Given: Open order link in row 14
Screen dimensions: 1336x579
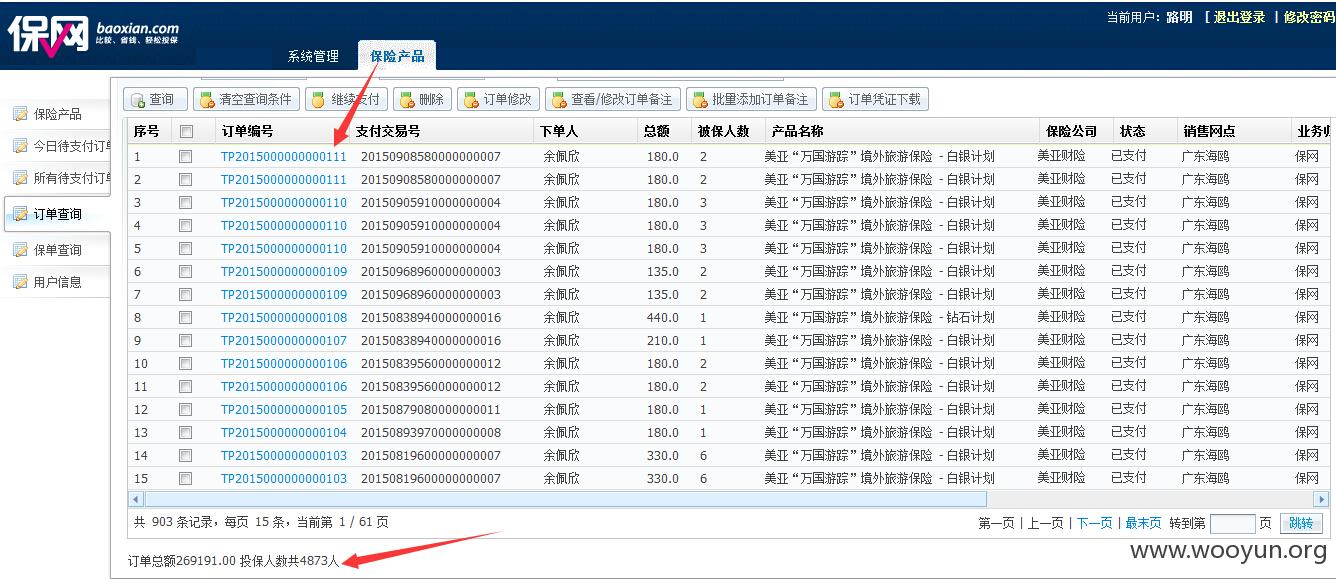Looking at the screenshot, I should point(284,456).
